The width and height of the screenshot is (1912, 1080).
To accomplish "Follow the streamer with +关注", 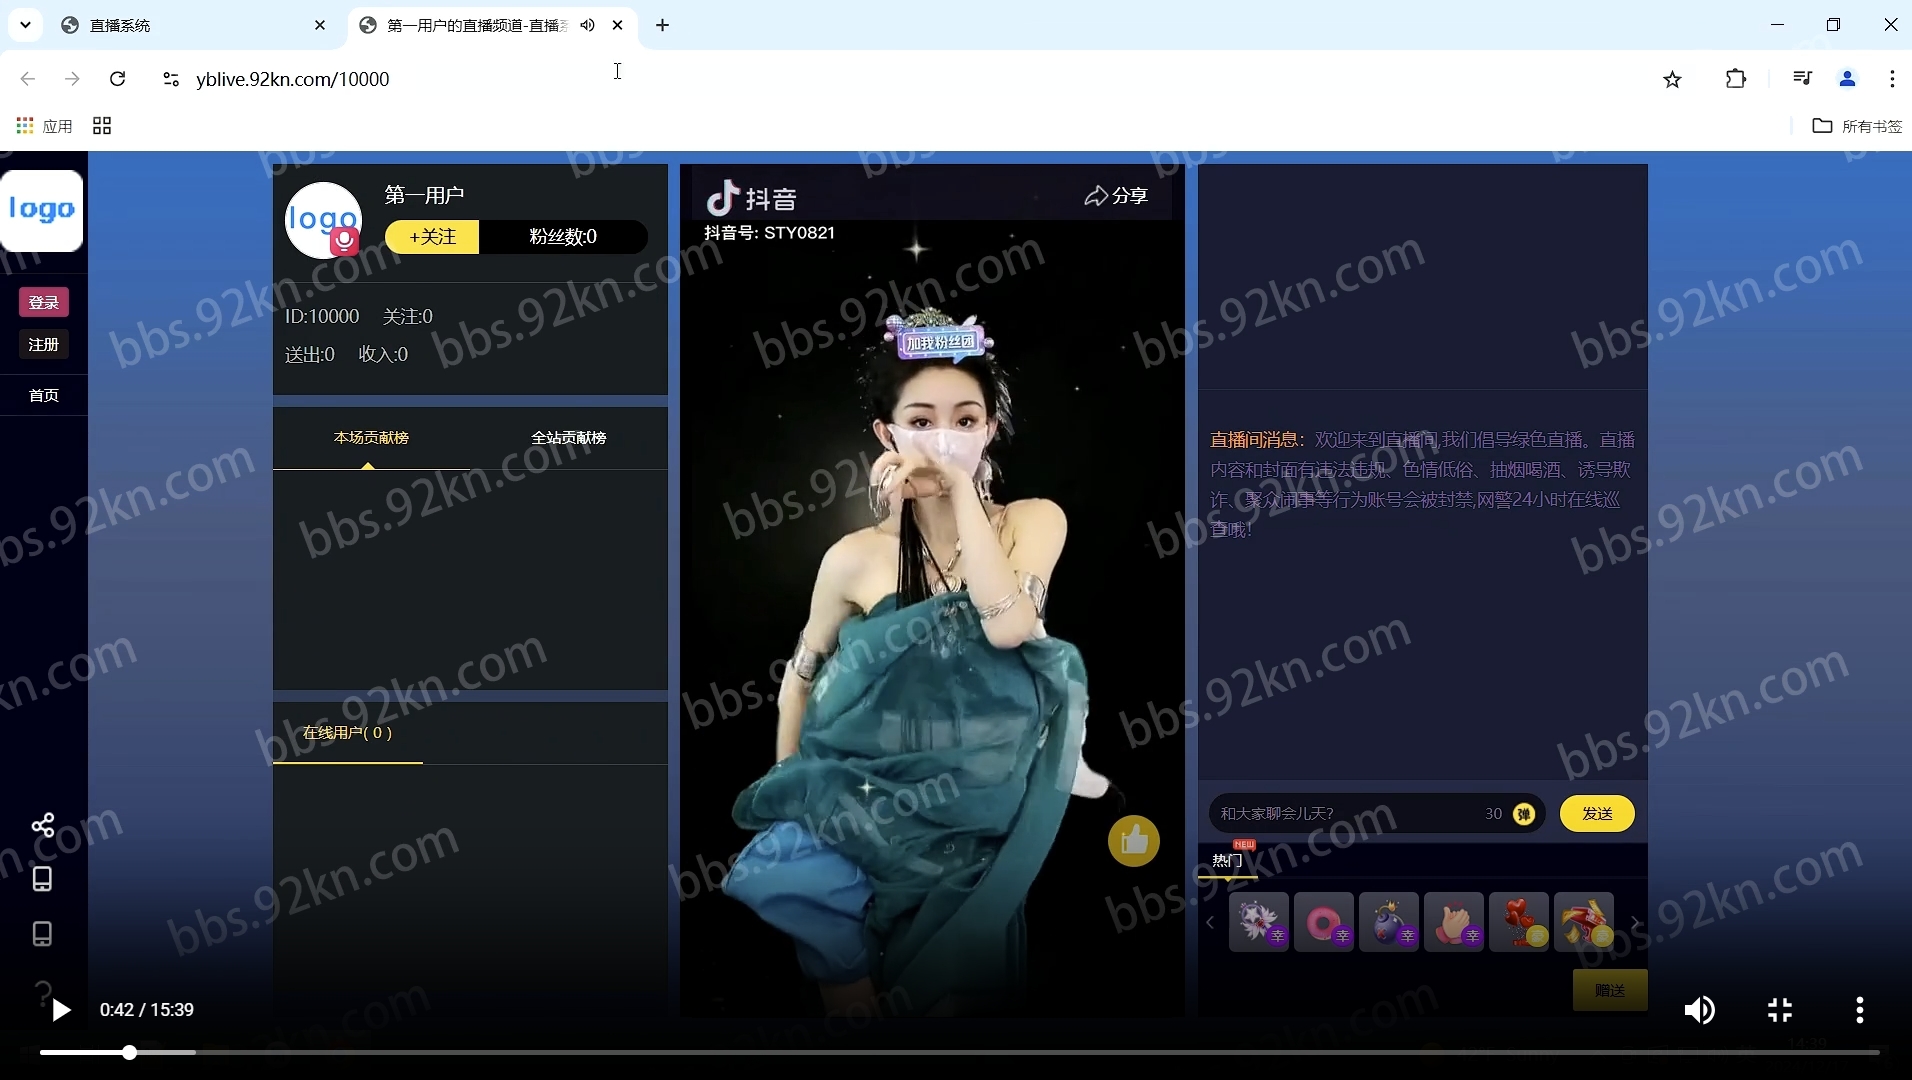I will coord(432,237).
